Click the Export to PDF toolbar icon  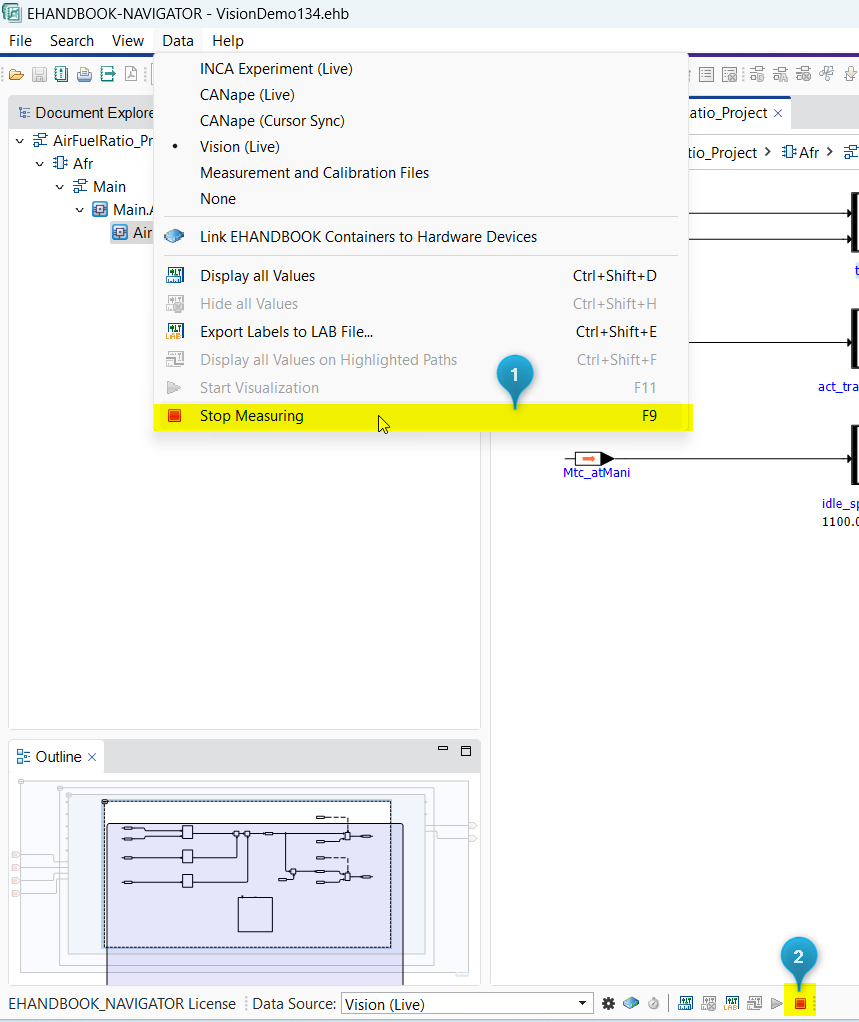pyautogui.click(x=130, y=74)
